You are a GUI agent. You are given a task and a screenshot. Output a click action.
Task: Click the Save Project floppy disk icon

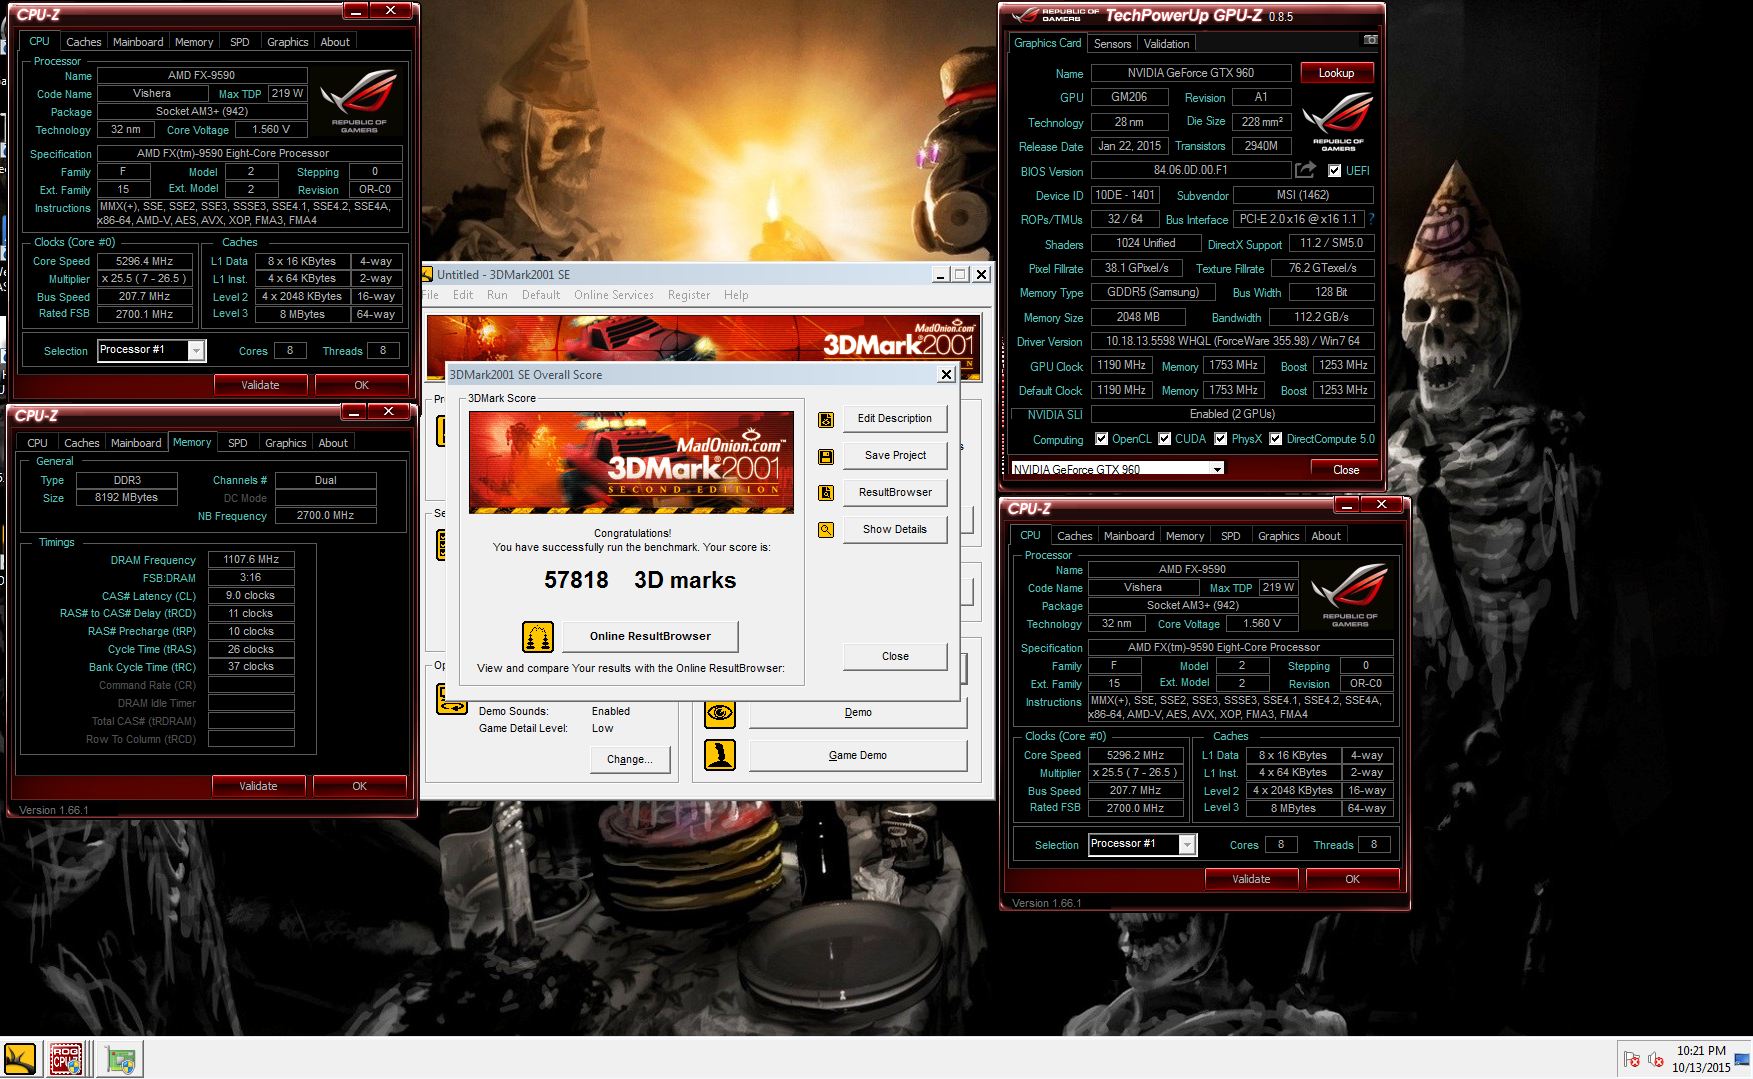[x=826, y=456]
